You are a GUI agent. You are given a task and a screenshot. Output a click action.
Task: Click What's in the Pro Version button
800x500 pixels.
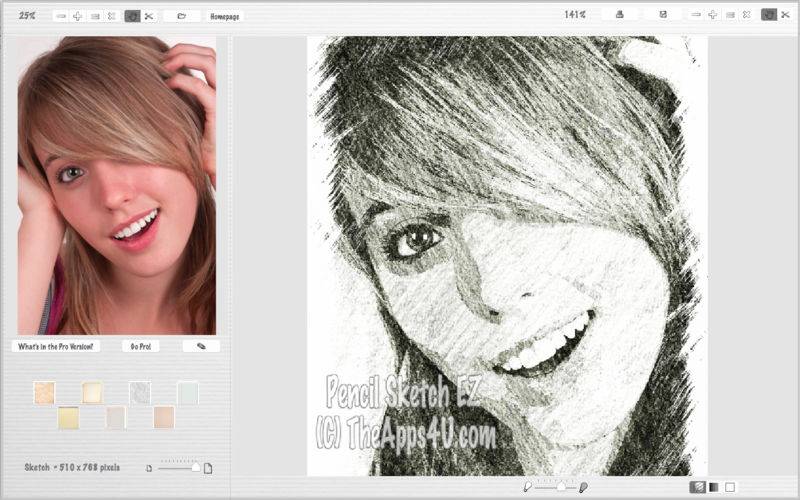click(x=56, y=346)
